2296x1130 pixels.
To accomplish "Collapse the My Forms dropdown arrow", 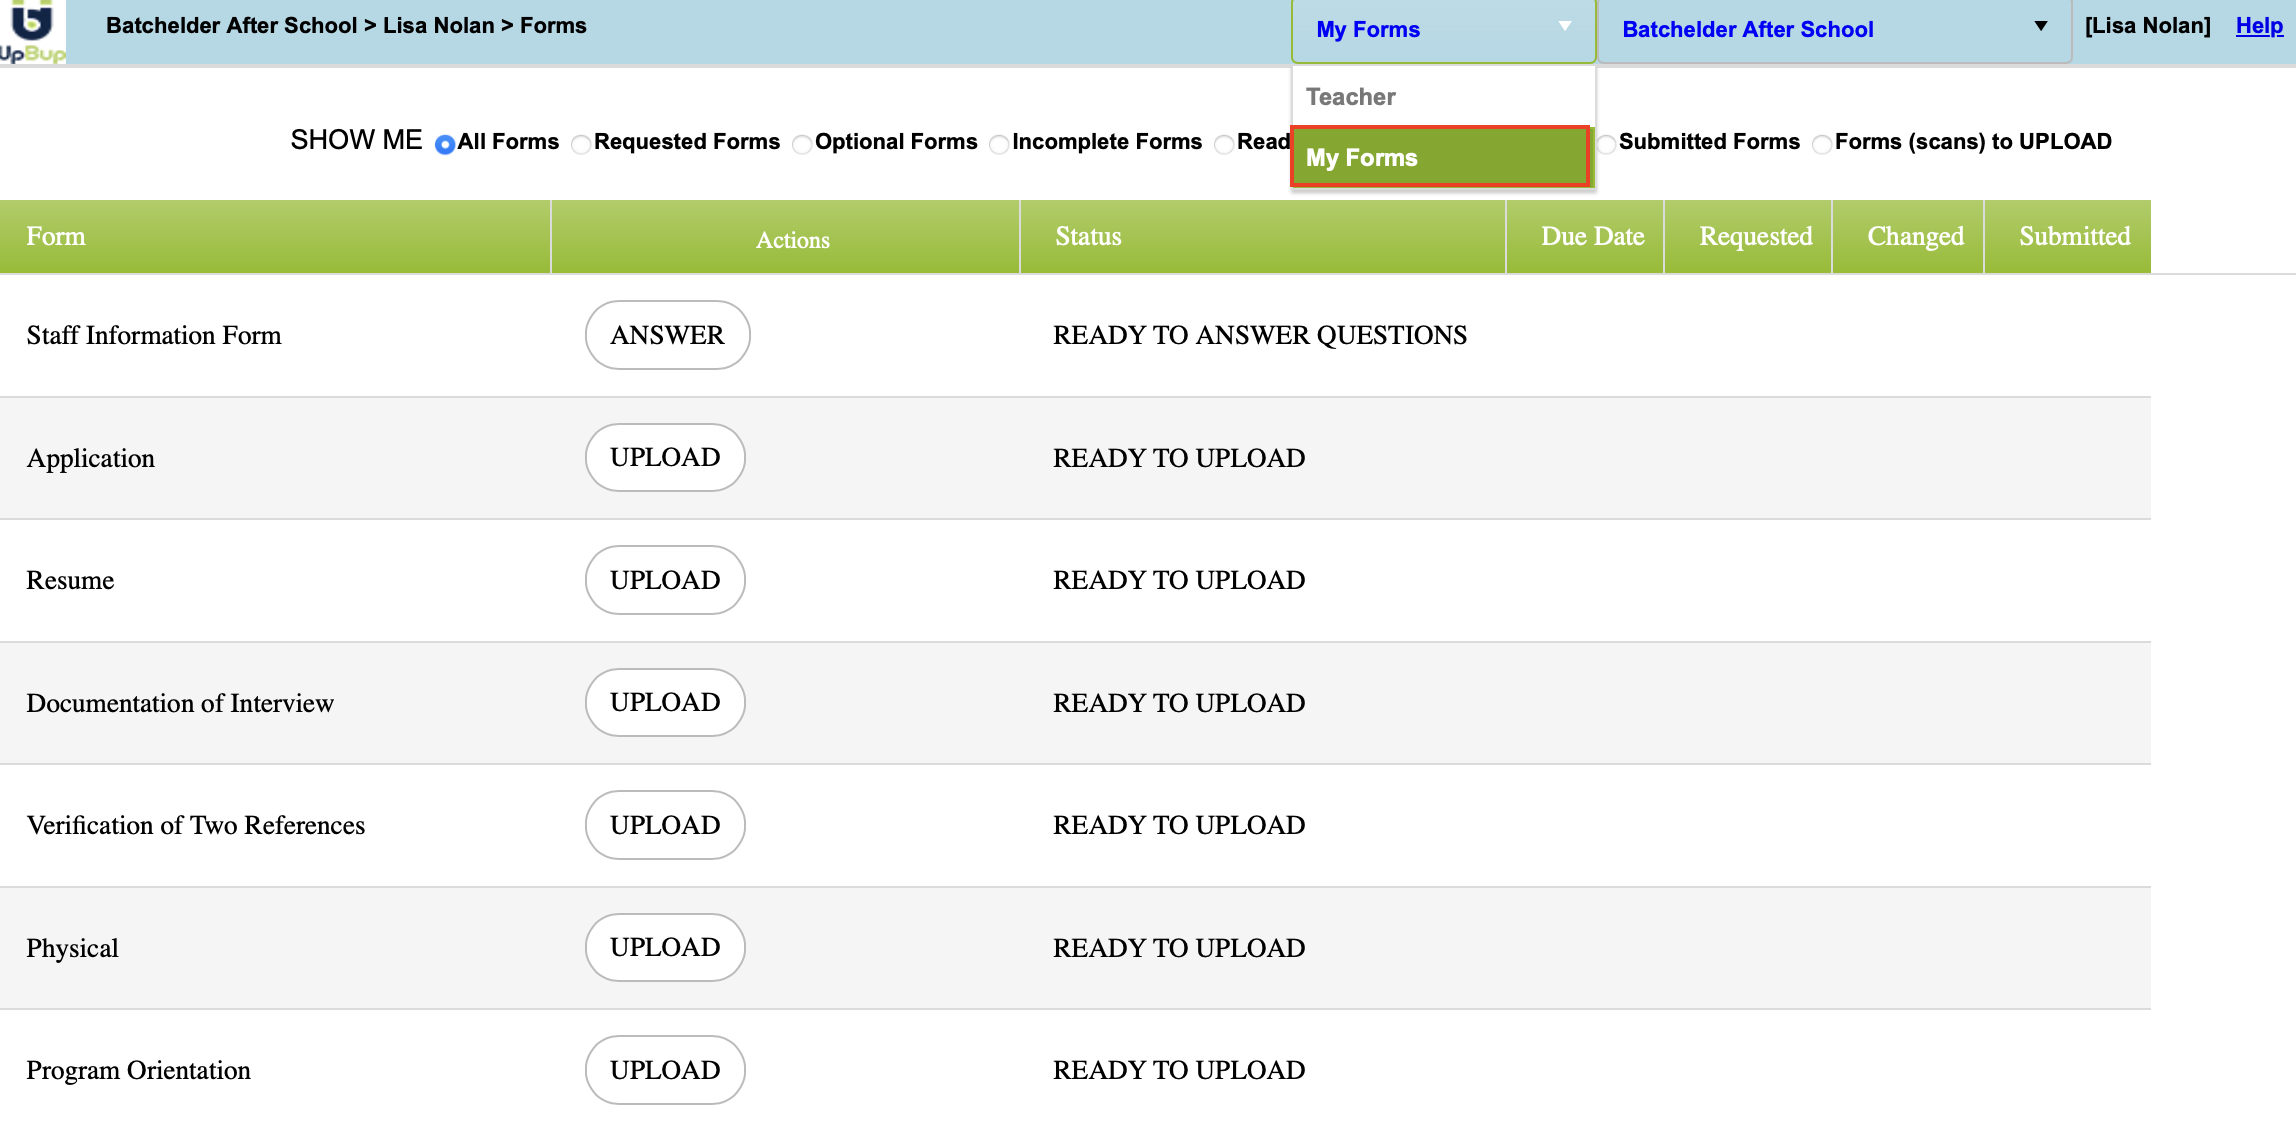I will [1565, 27].
